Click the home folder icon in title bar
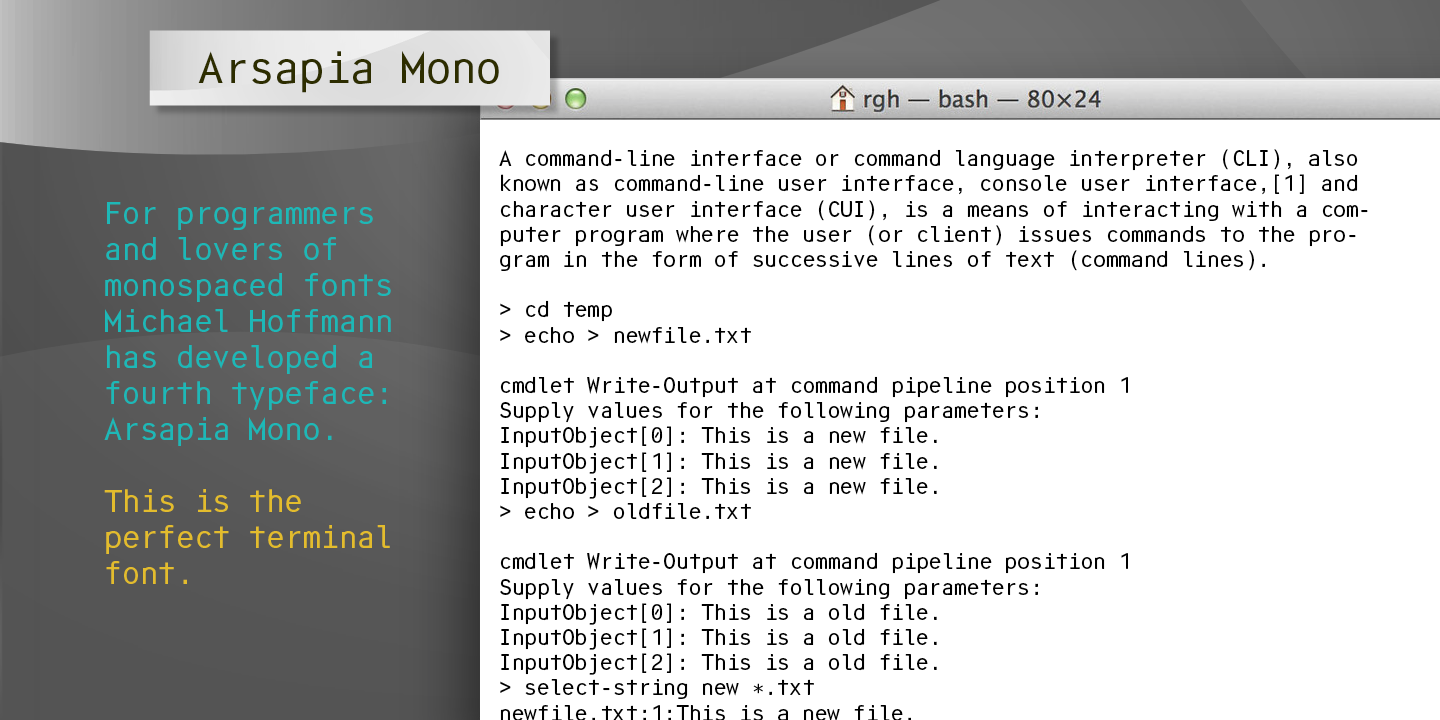This screenshot has height=720, width=1440. pyautogui.click(x=843, y=99)
